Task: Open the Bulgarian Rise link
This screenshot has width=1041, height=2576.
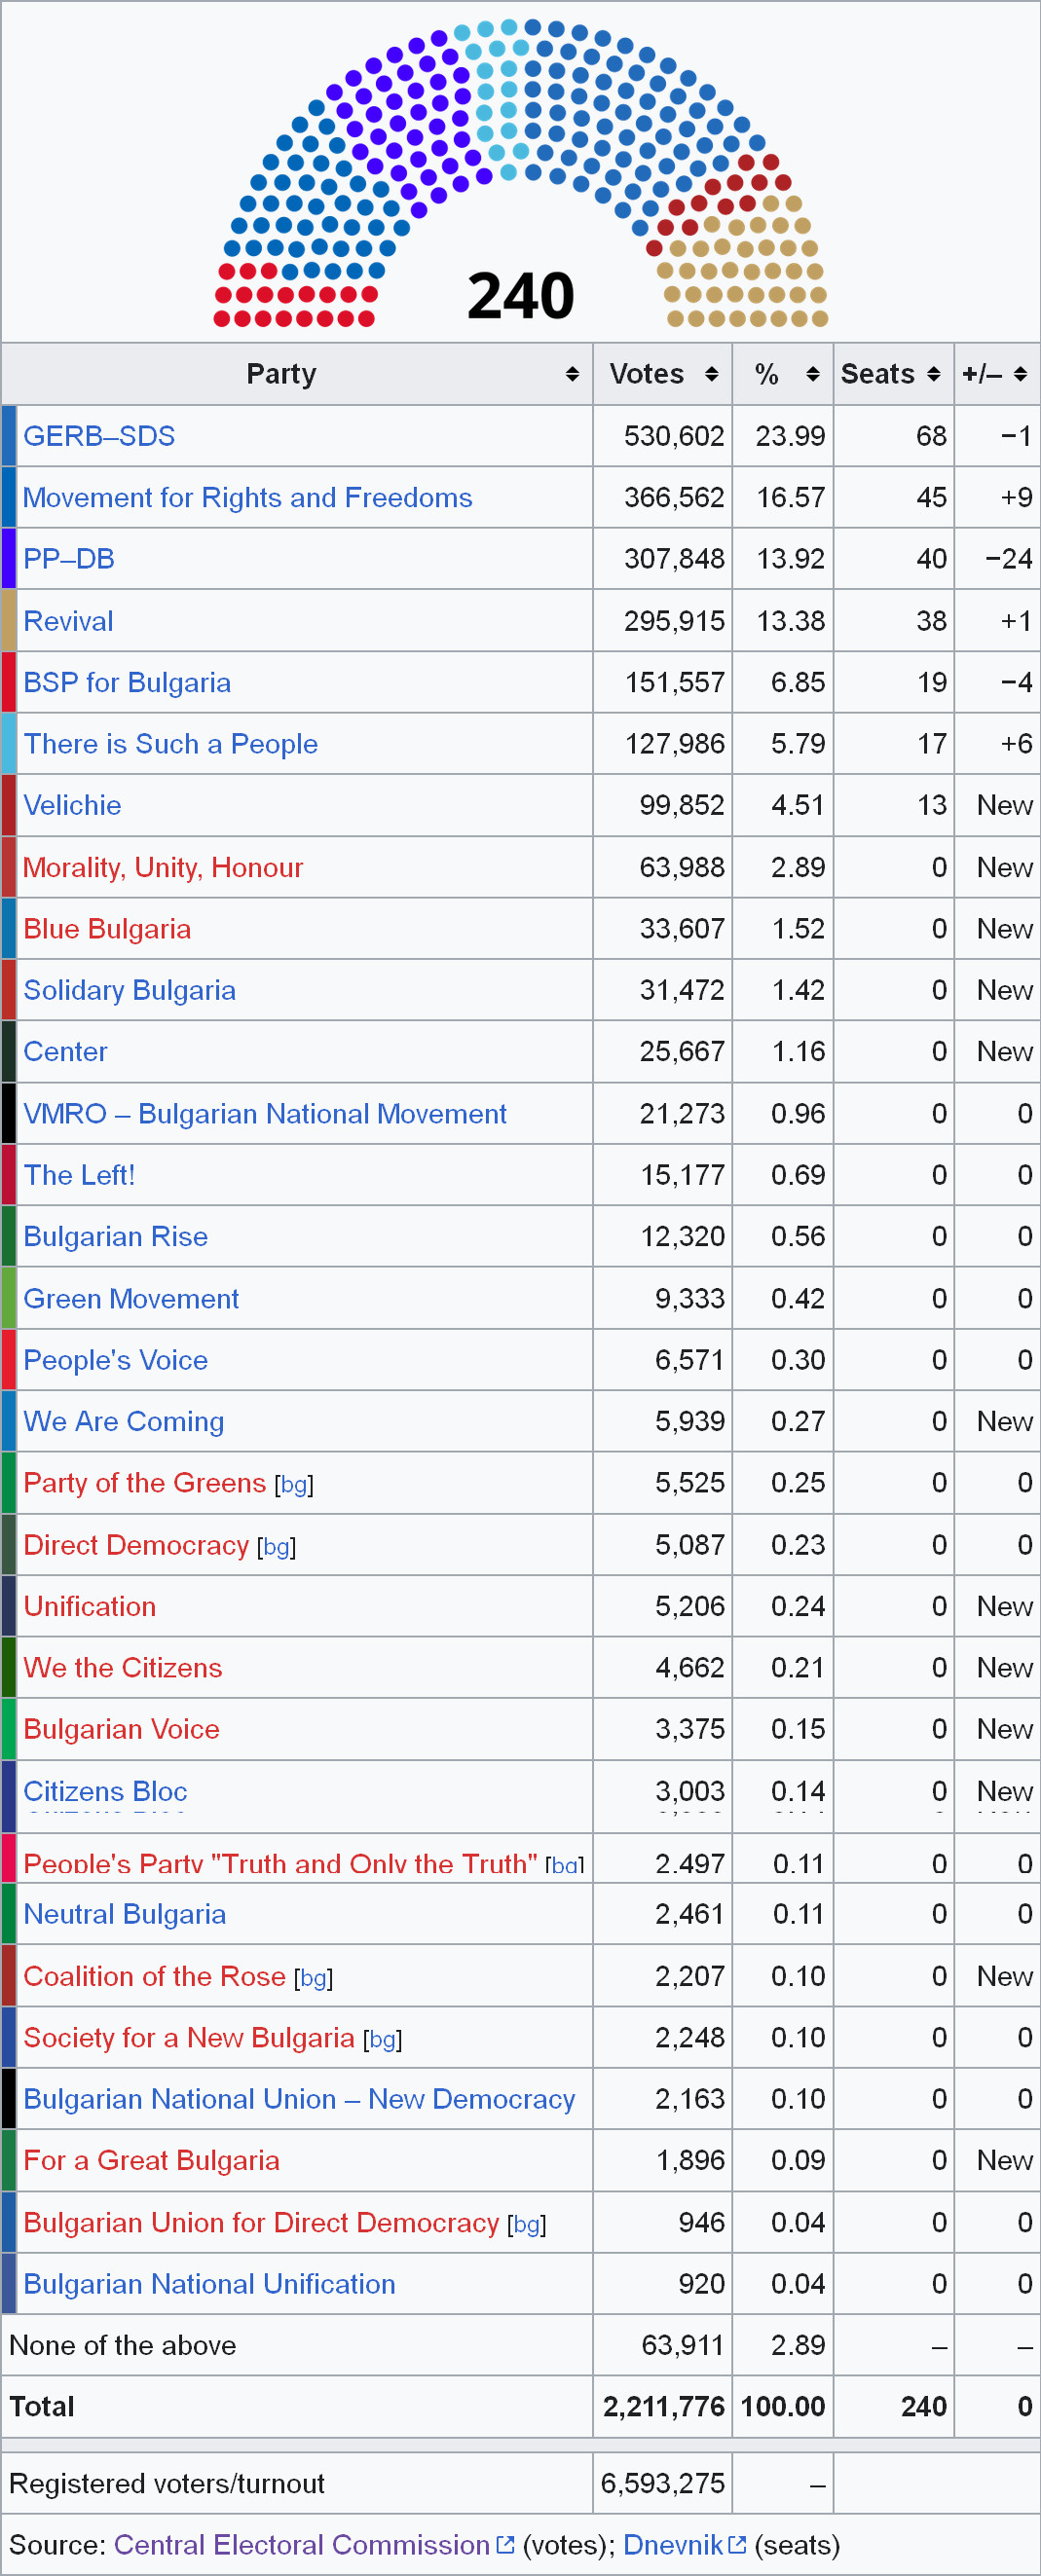Action: point(115,1236)
